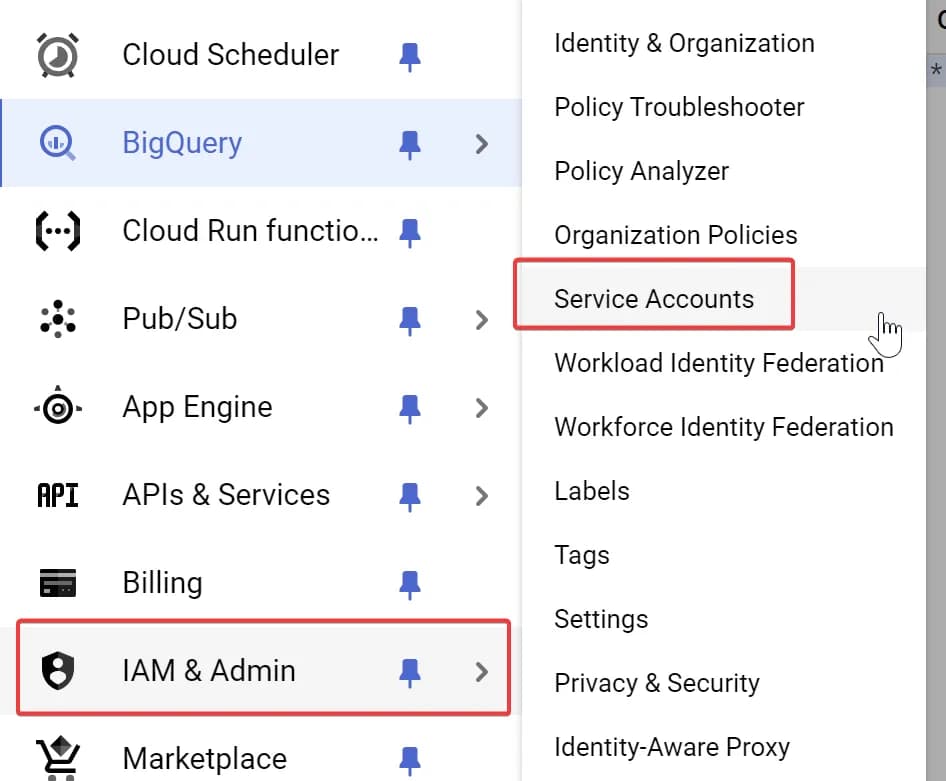The width and height of the screenshot is (946, 781).
Task: Open Settings from the IAM submenu
Action: click(724, 619)
